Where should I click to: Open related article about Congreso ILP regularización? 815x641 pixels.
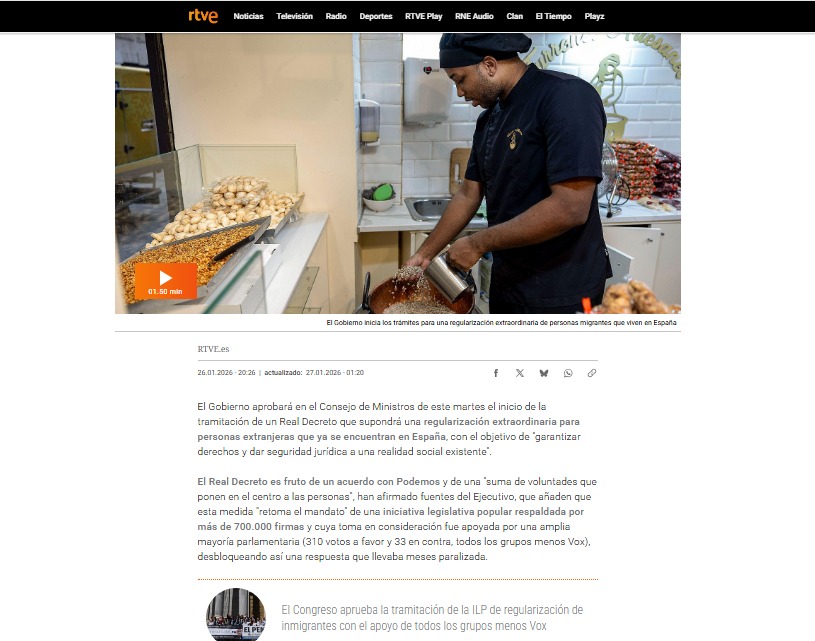[x=432, y=618]
